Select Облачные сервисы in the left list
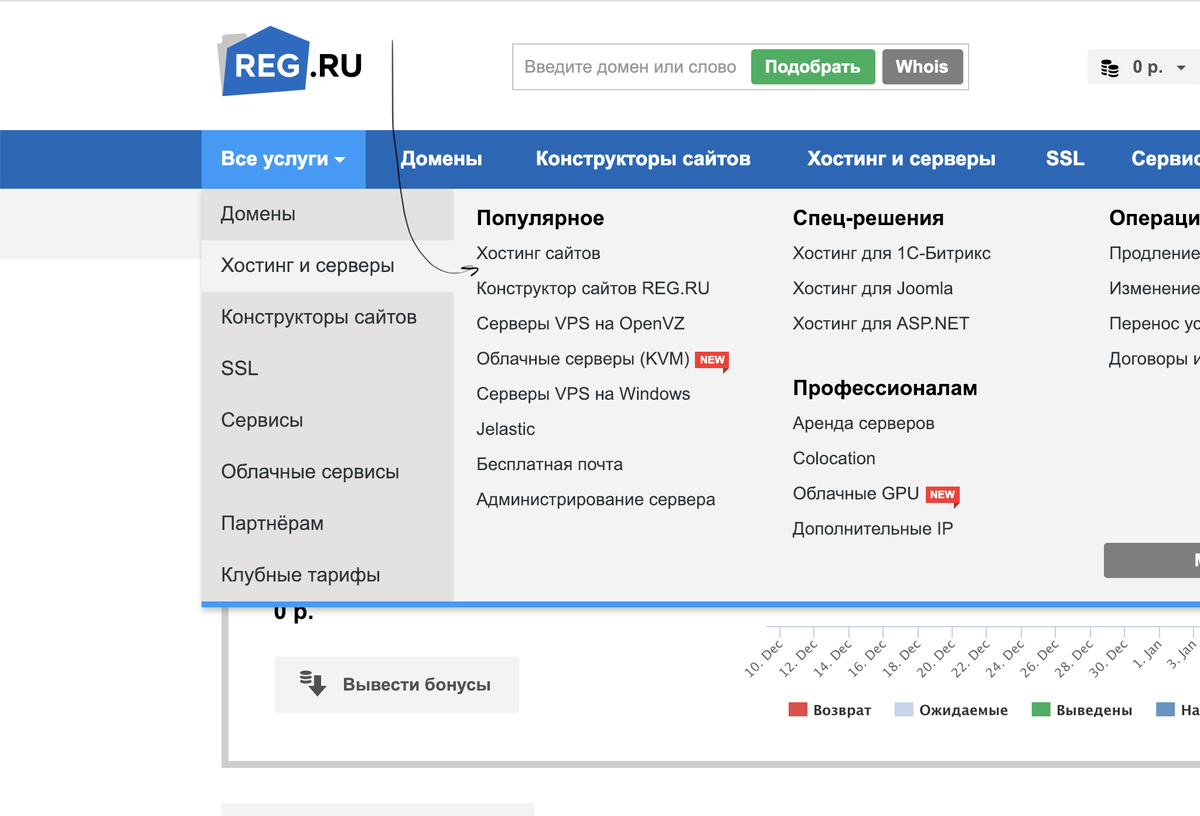This screenshot has height=816, width=1200. coord(327,472)
